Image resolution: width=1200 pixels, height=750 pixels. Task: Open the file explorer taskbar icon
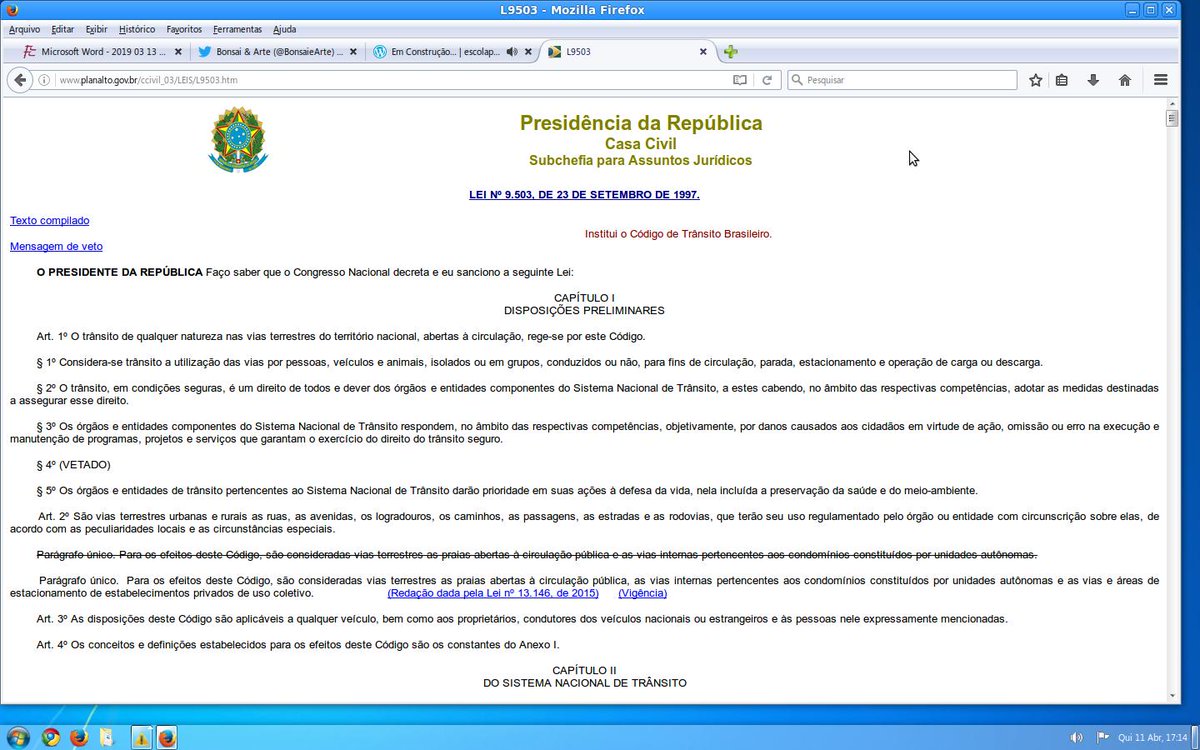coord(107,737)
